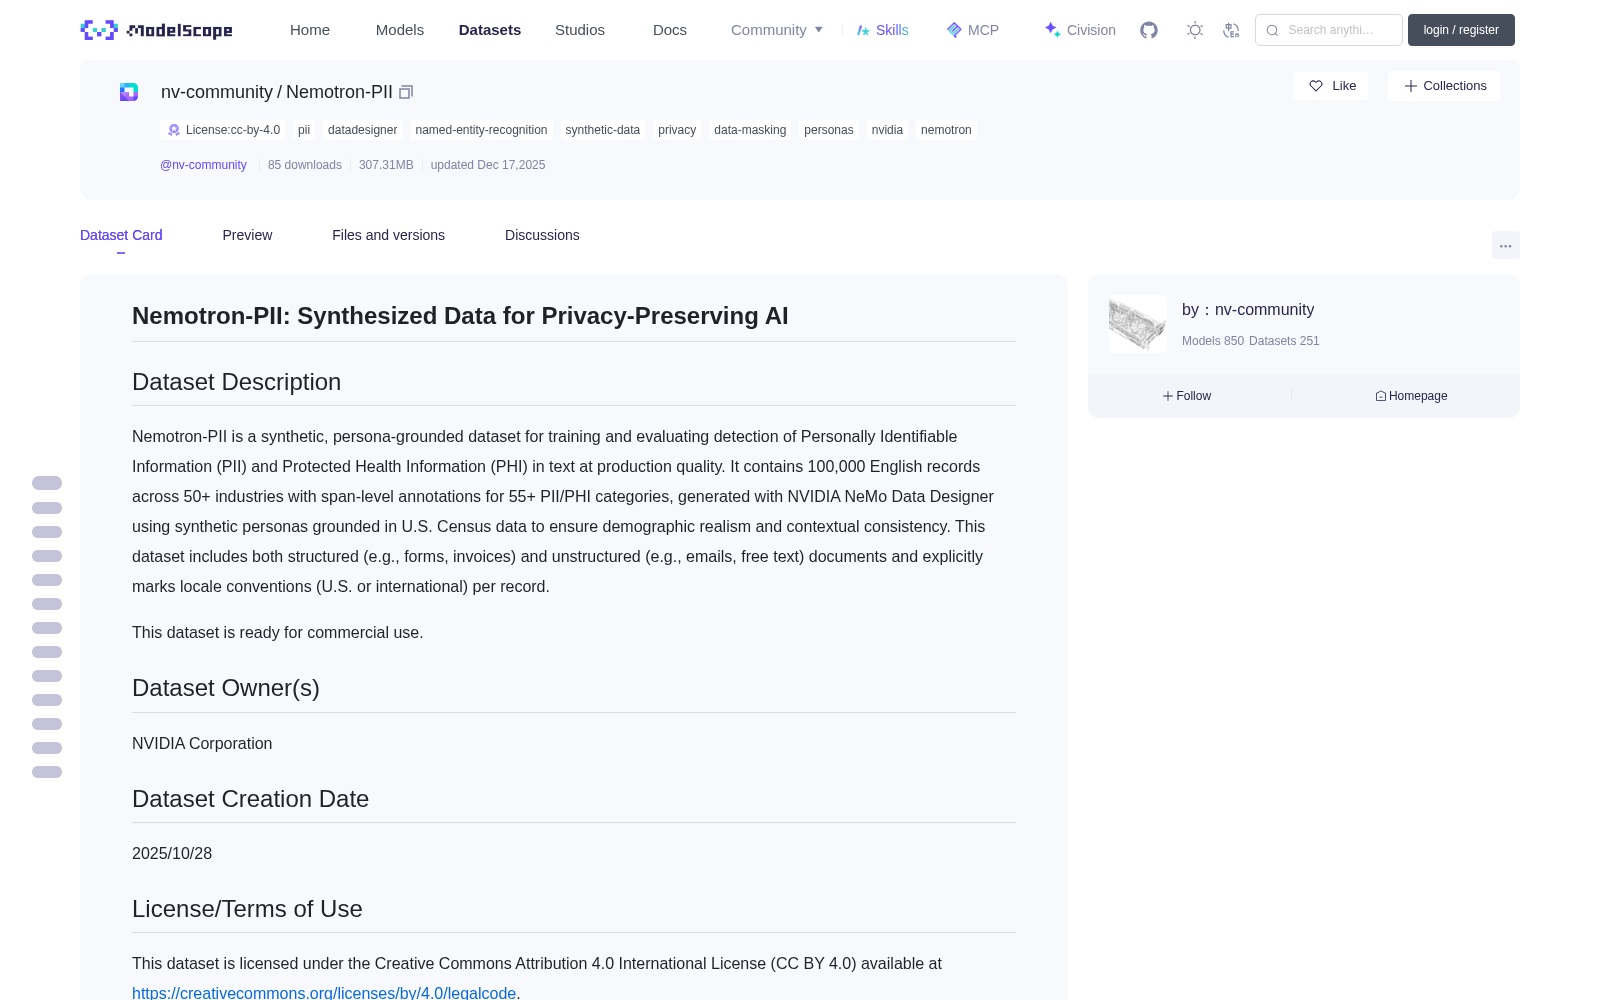Focus the search input field

click(1329, 30)
